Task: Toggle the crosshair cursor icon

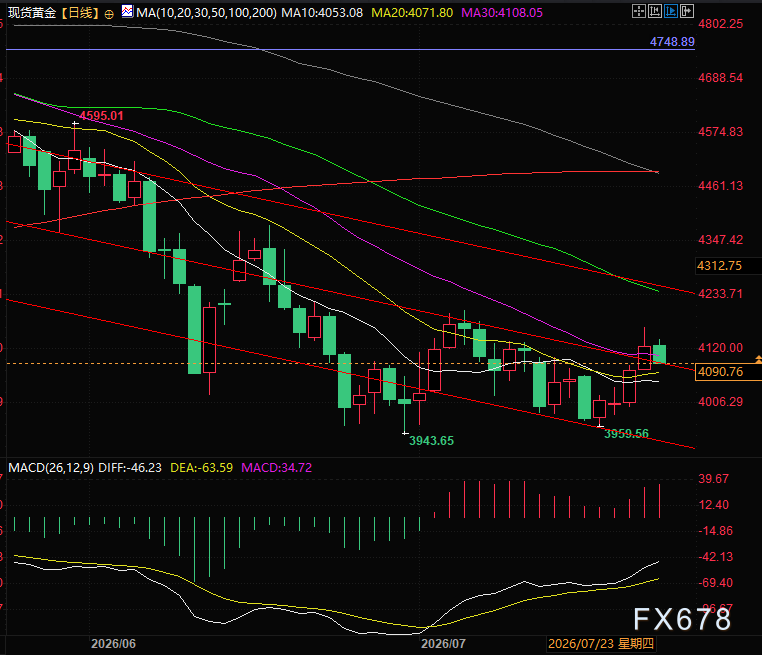Action: (x=639, y=11)
